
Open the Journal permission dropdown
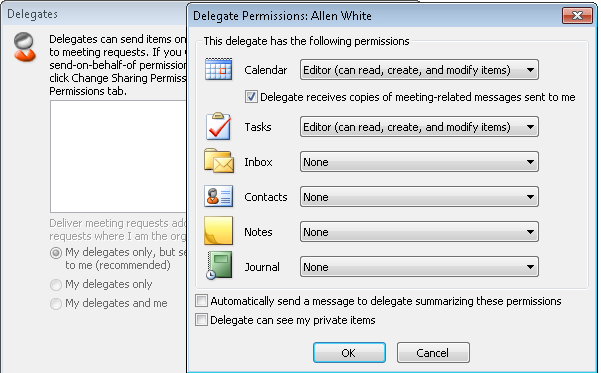point(419,267)
